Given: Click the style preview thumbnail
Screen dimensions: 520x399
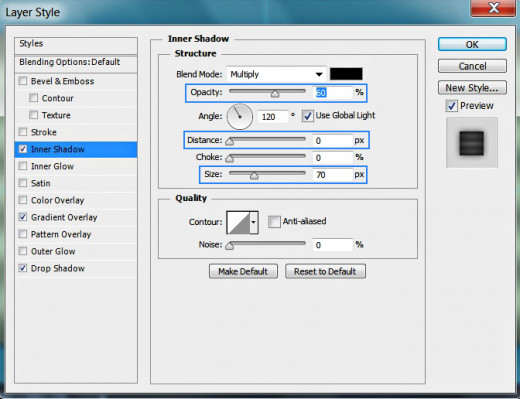Looking at the screenshot, I should (x=472, y=143).
